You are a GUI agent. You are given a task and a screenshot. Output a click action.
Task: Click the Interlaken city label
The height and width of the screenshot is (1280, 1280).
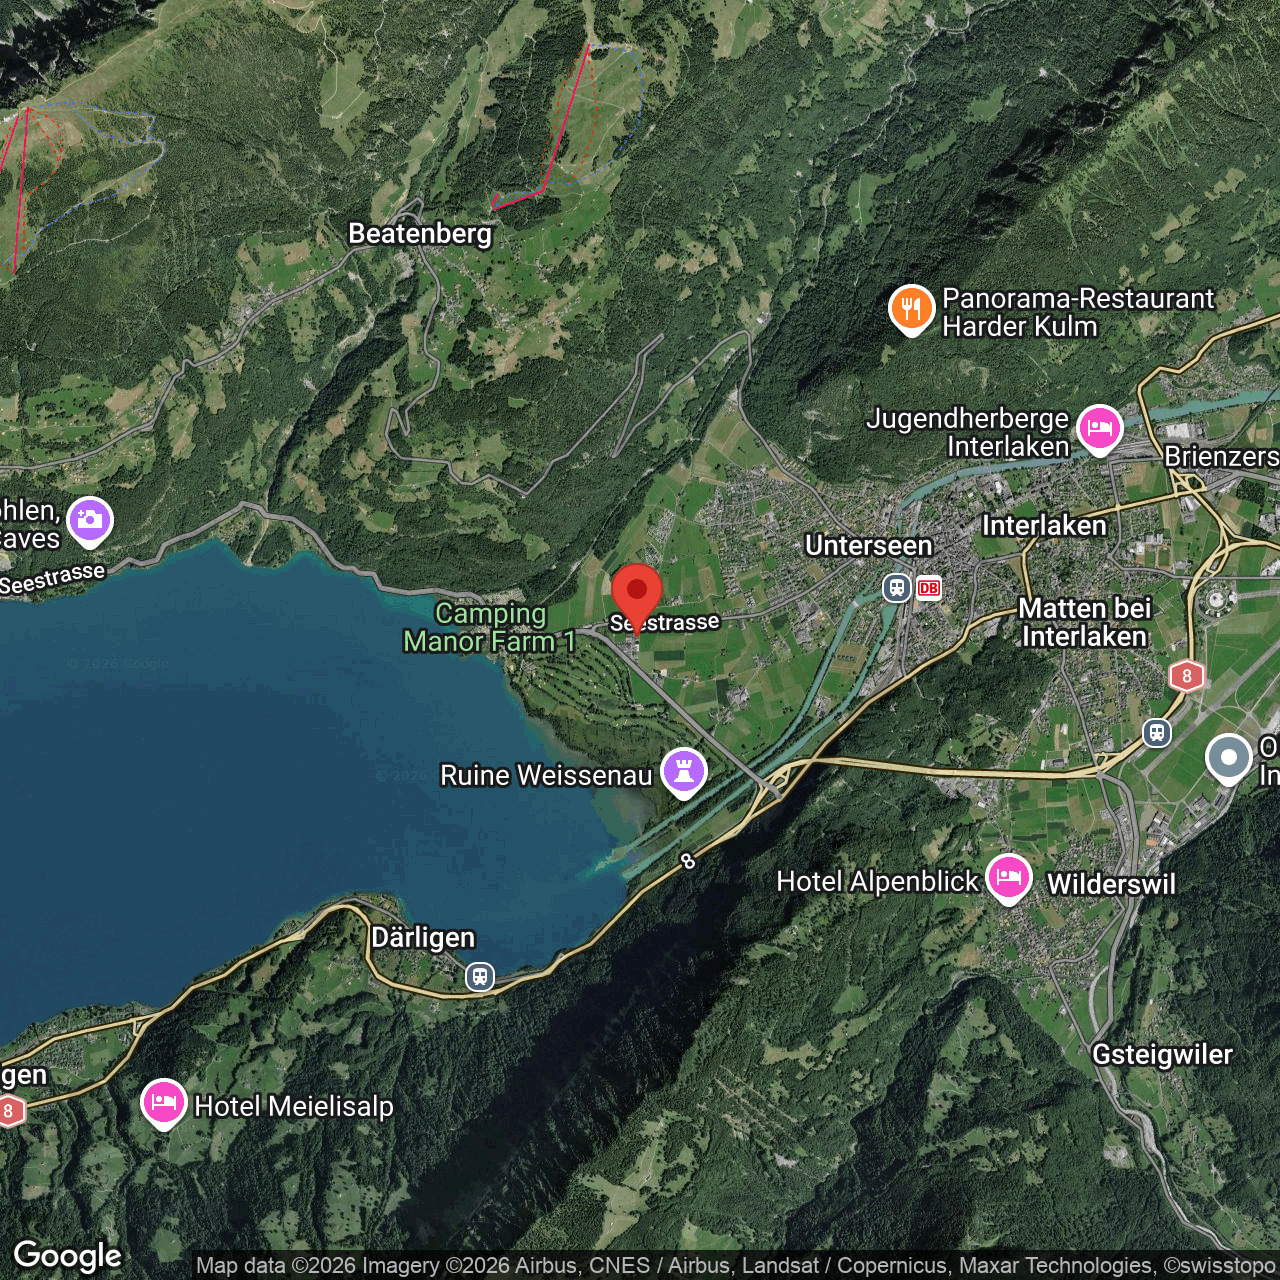[x=1044, y=526]
